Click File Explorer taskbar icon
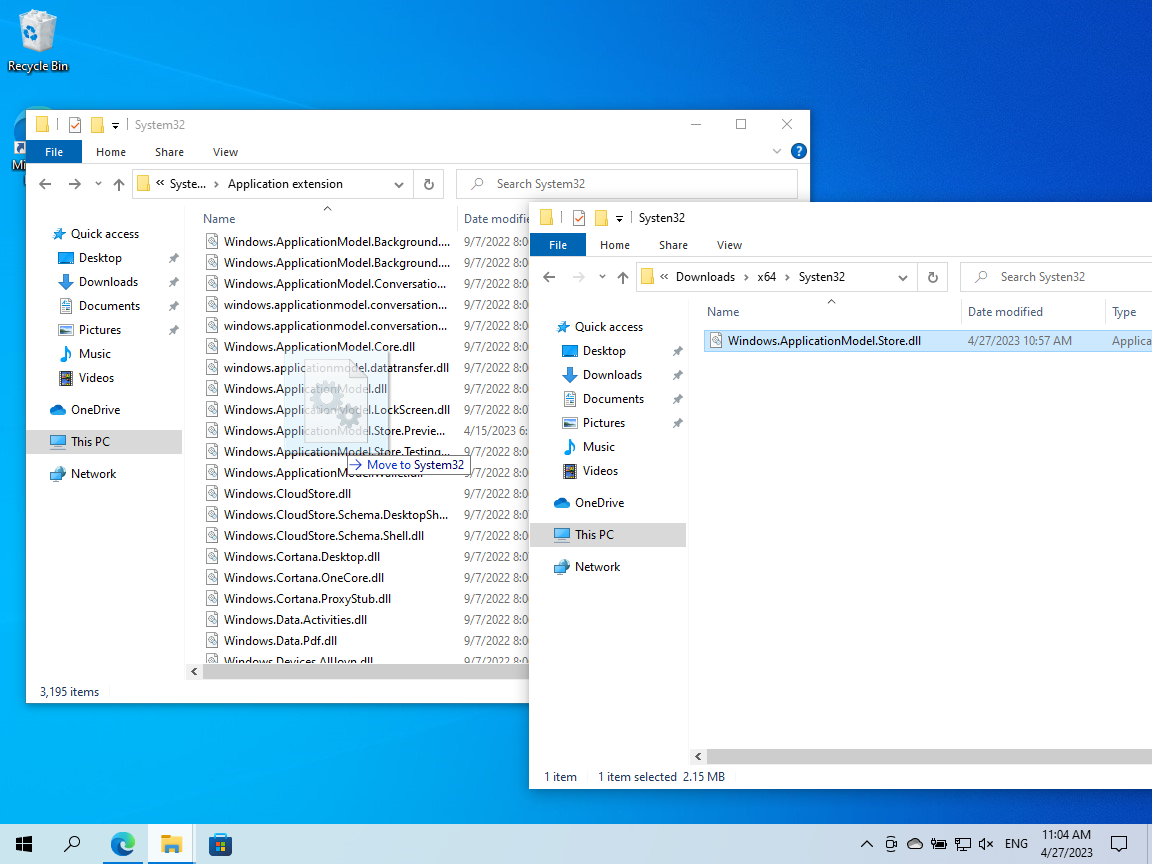Viewport: 1152px width, 864px height. [171, 844]
